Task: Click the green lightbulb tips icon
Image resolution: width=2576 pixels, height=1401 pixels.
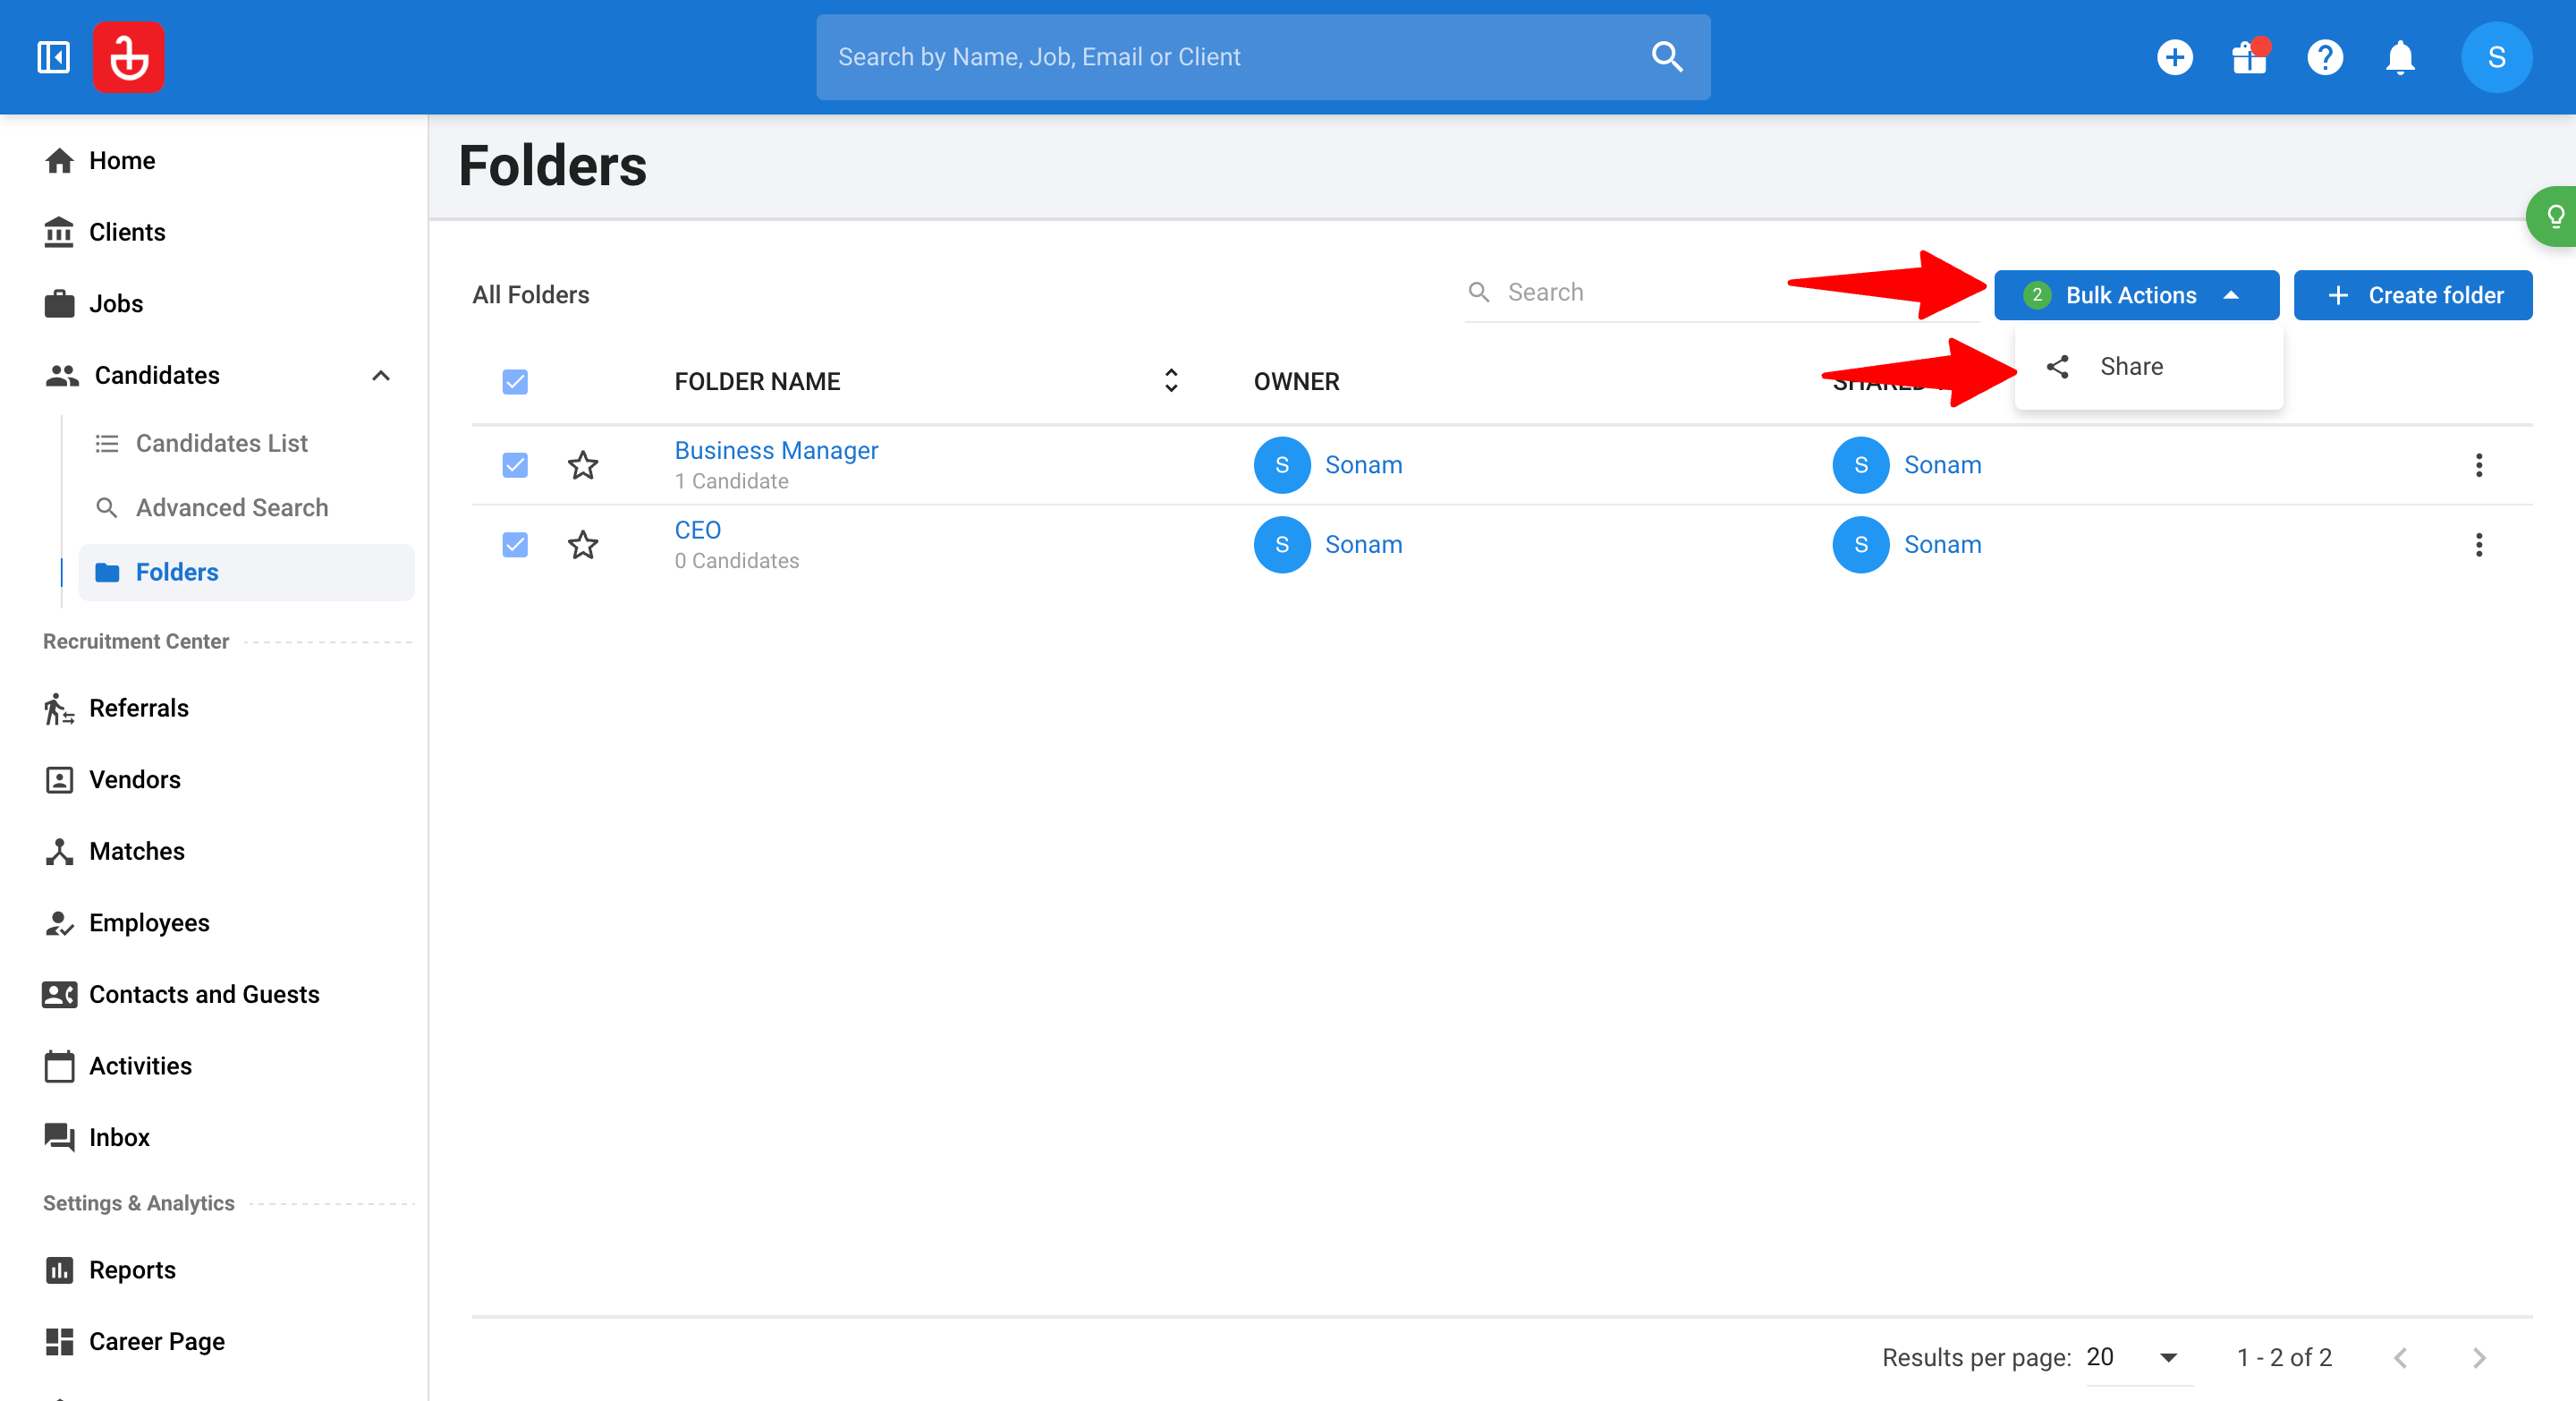Action: click(2554, 216)
